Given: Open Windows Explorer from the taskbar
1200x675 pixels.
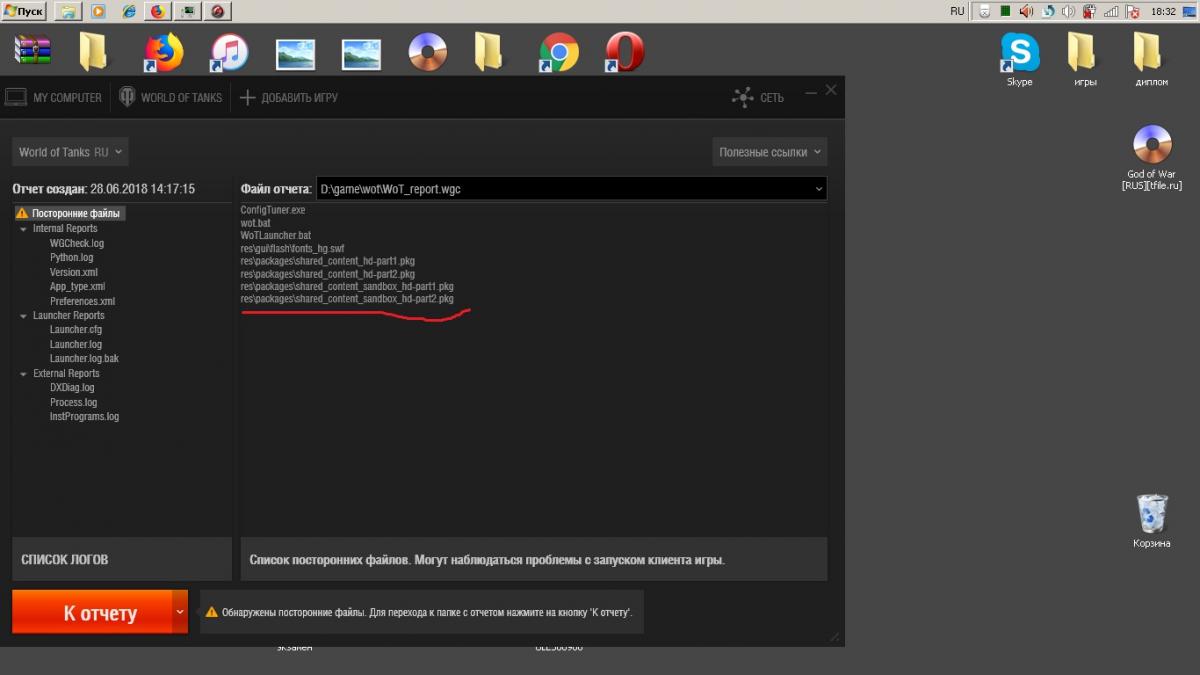Looking at the screenshot, I should [68, 12].
